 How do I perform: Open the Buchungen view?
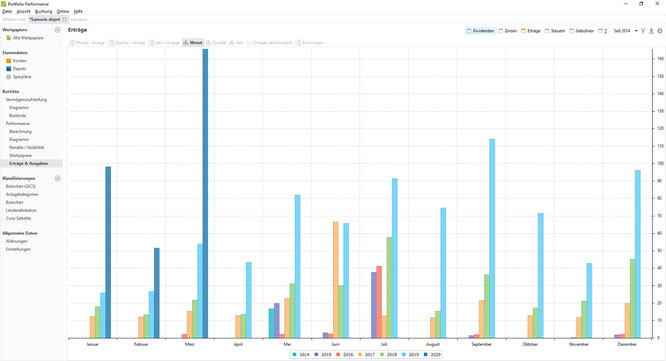click(x=310, y=43)
